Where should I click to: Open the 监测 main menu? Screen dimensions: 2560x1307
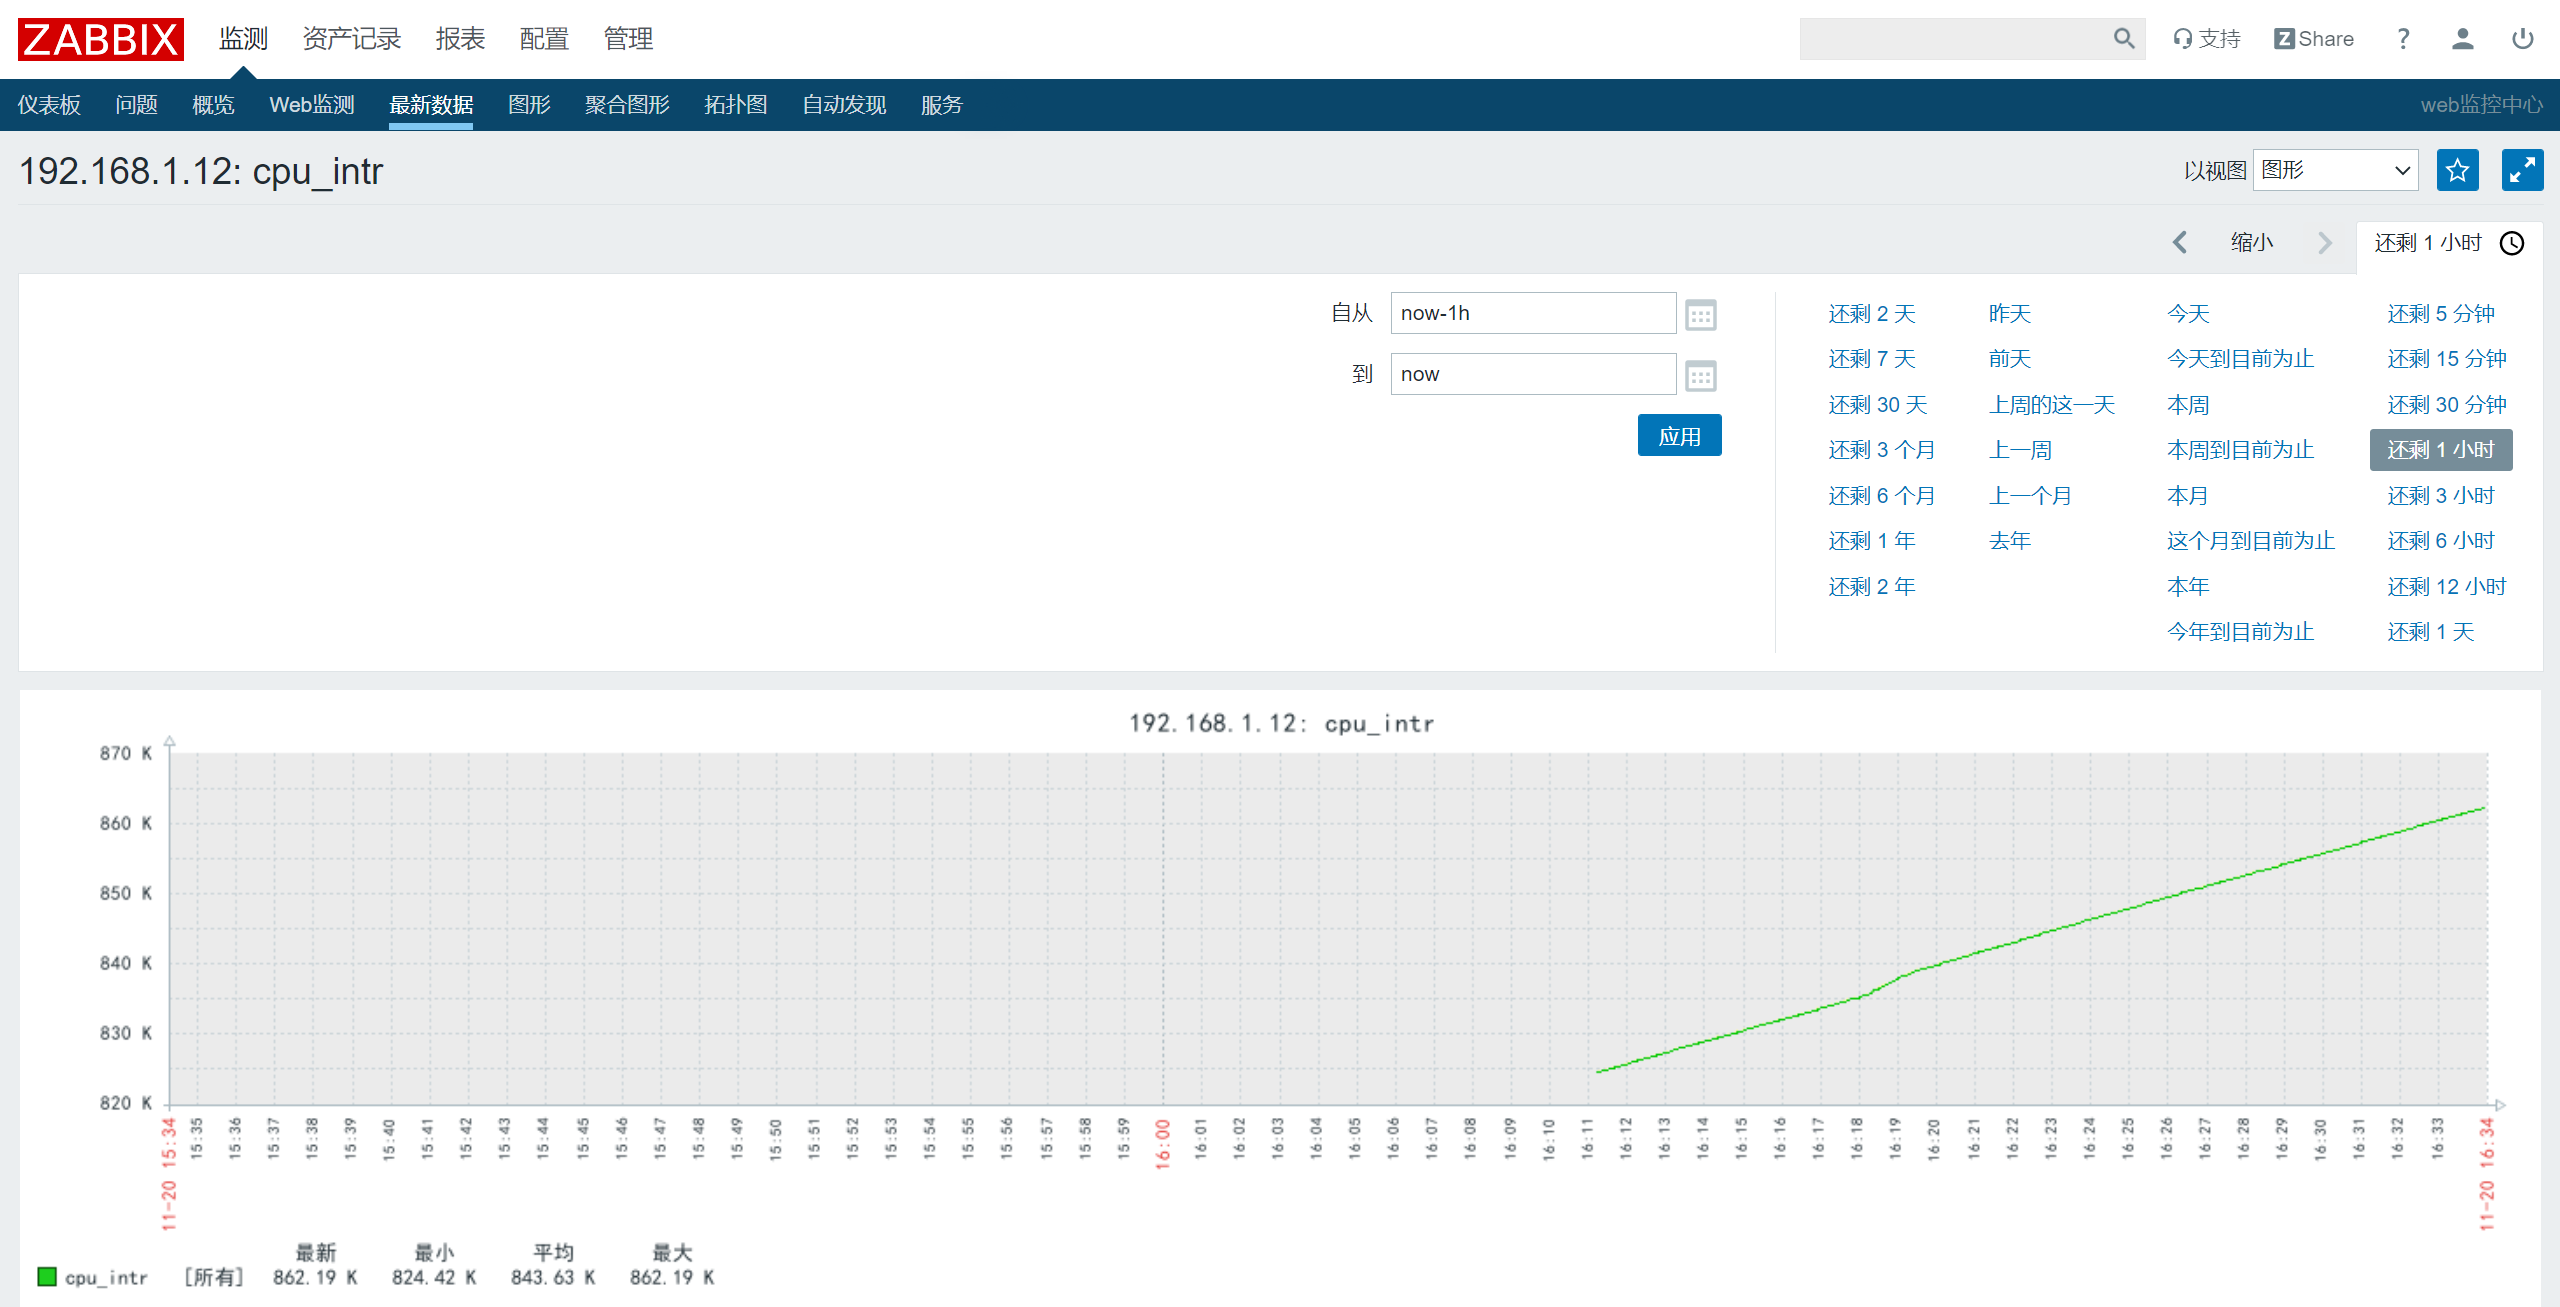click(244, 39)
